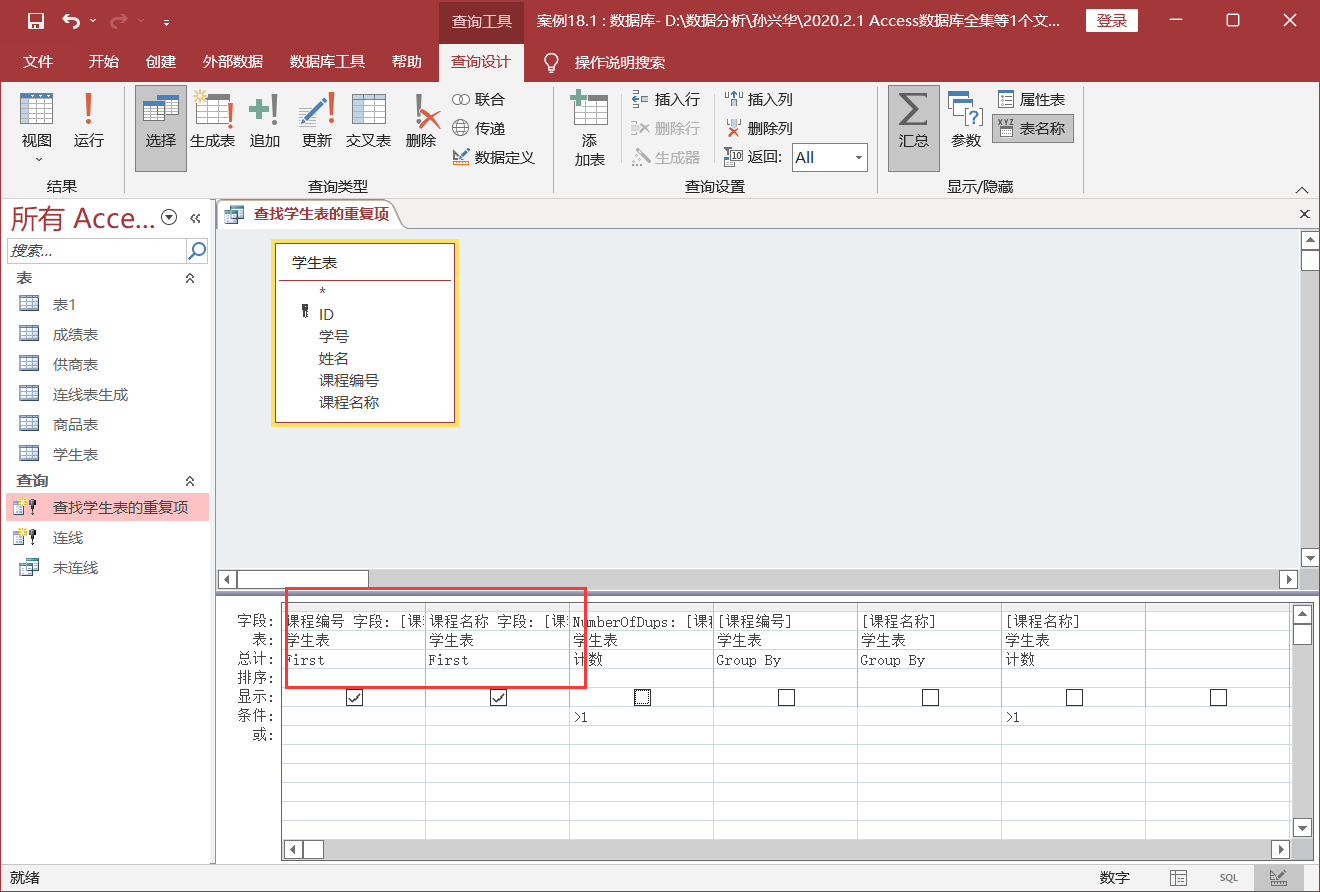Check 显示 box for [课程名称] Group By column

[x=930, y=698]
